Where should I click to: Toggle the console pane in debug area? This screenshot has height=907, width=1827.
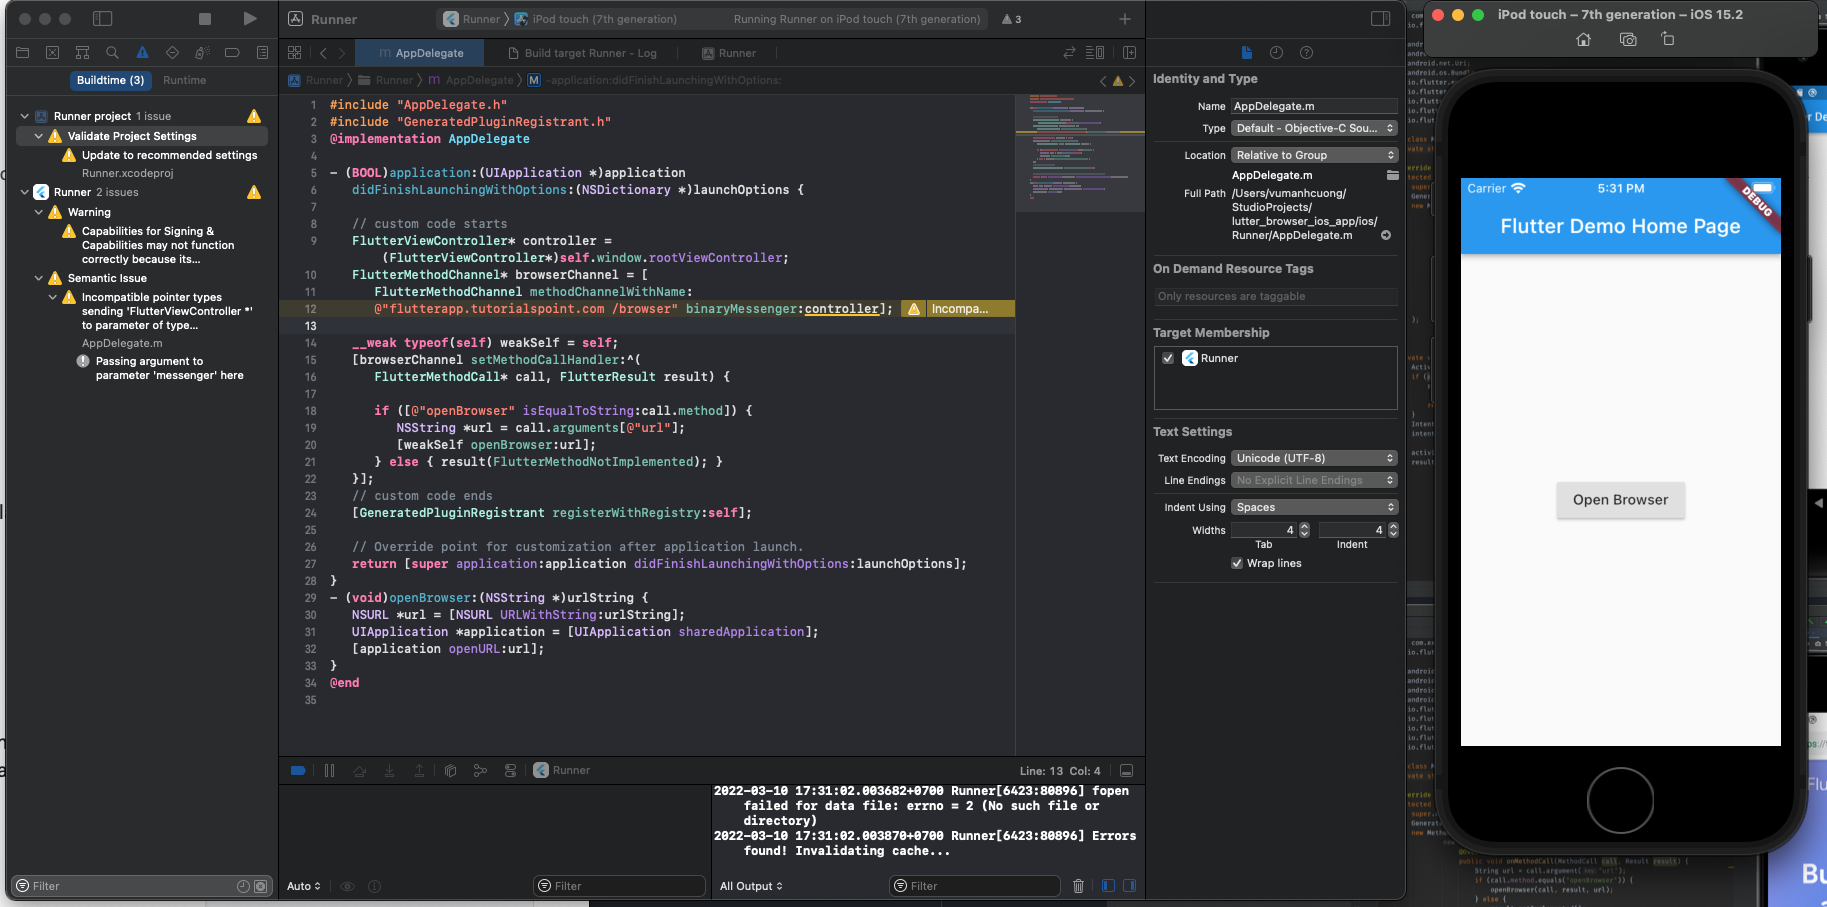[x=1130, y=886]
